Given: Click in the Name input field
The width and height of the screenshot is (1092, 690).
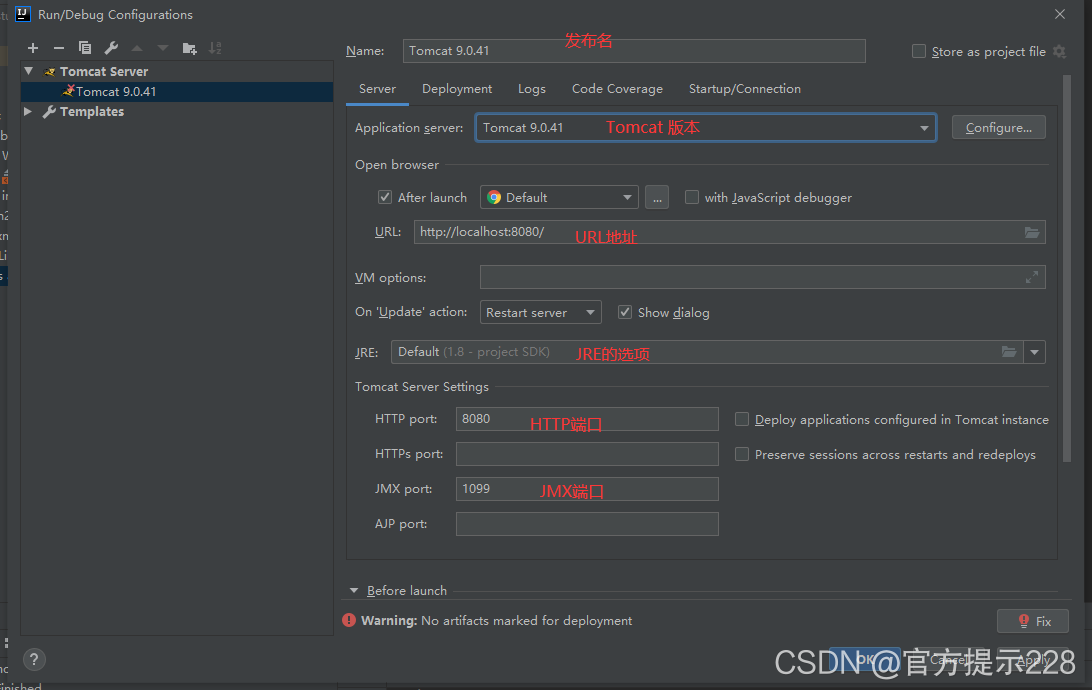Looking at the screenshot, I should (634, 51).
